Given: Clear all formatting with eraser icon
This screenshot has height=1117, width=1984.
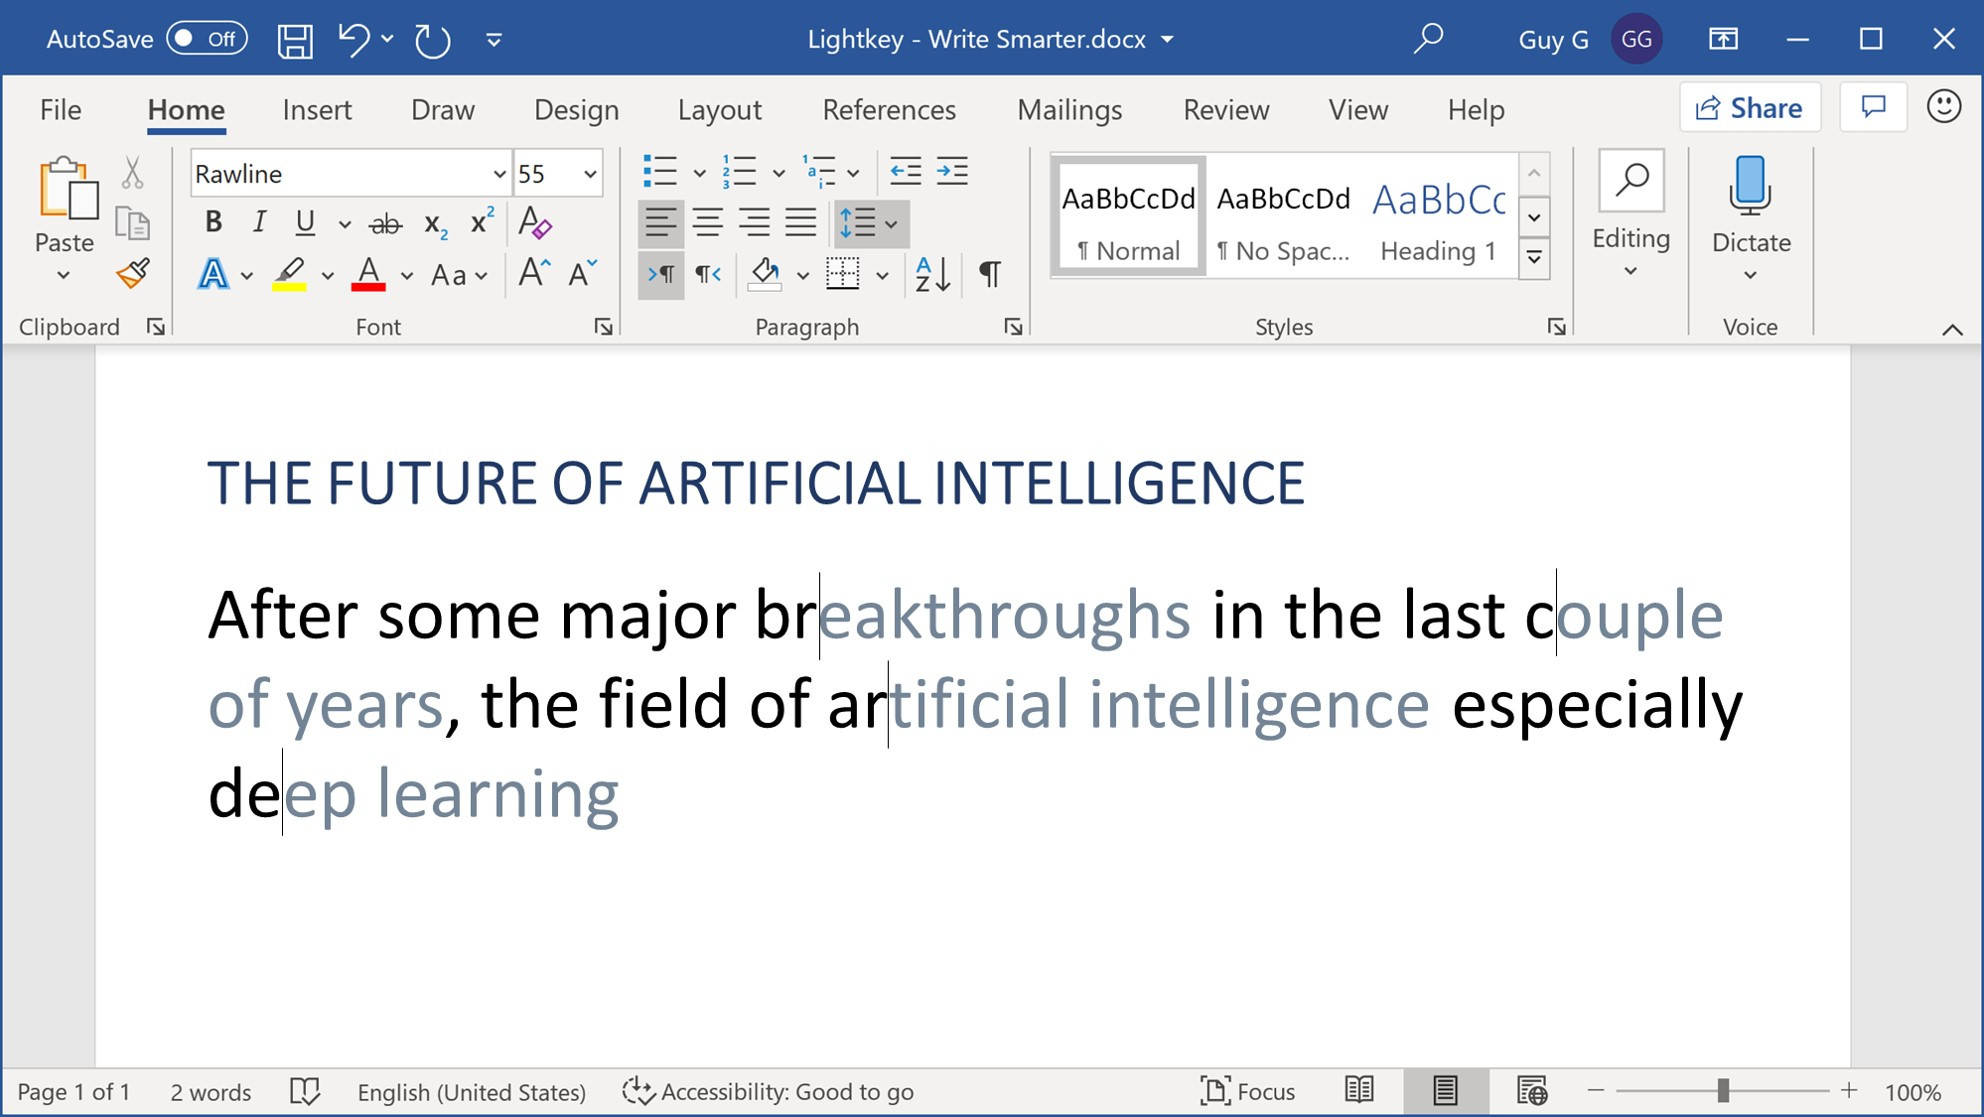Looking at the screenshot, I should coord(535,222).
